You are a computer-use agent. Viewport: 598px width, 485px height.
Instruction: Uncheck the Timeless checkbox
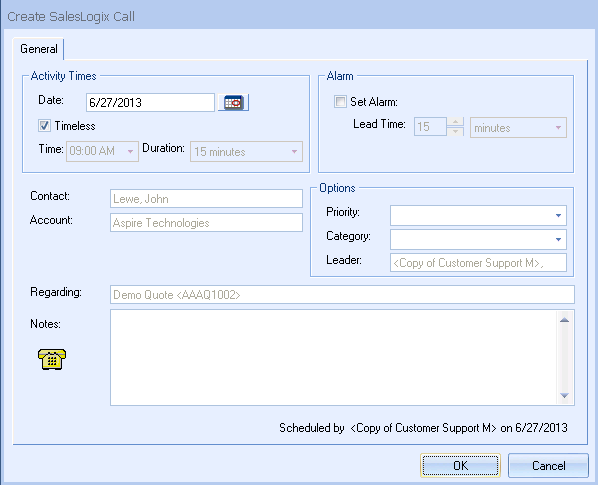(x=44, y=125)
